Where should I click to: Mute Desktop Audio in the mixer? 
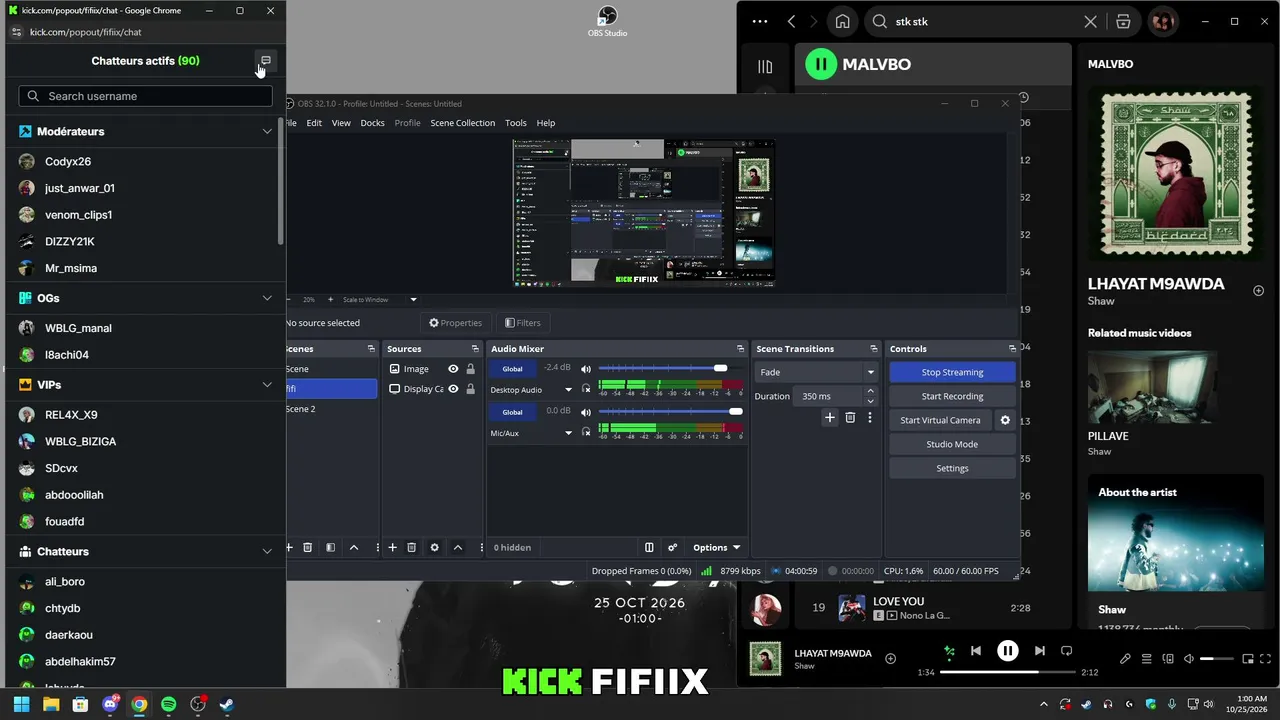tap(586, 369)
